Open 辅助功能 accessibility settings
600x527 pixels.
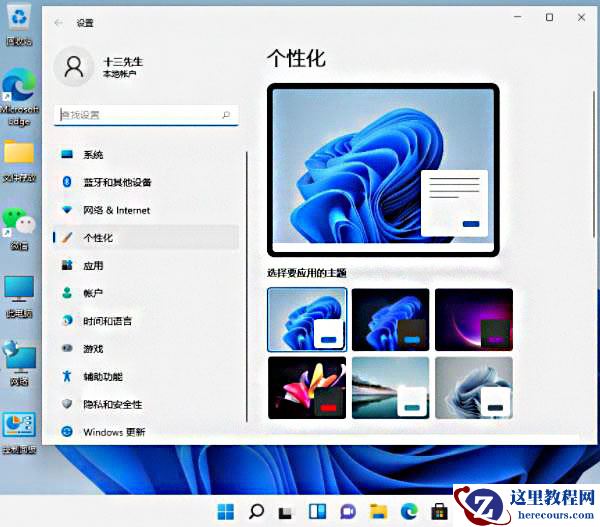pyautogui.click(x=146, y=377)
